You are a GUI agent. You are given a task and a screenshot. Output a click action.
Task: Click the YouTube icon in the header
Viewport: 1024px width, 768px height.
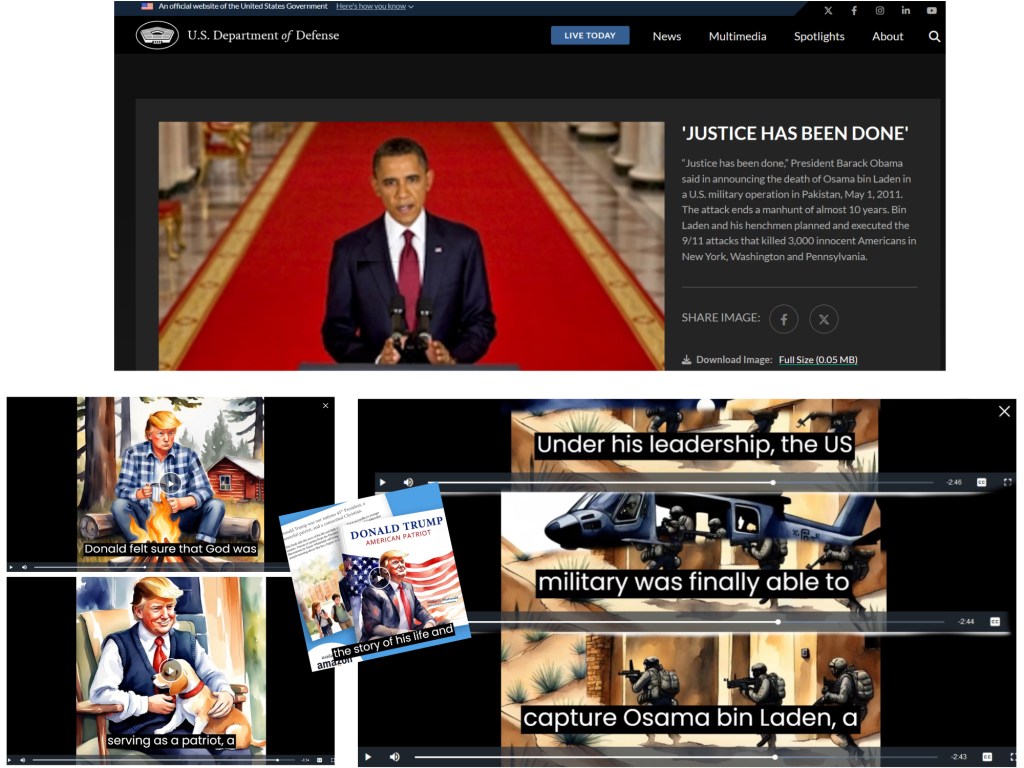point(932,10)
